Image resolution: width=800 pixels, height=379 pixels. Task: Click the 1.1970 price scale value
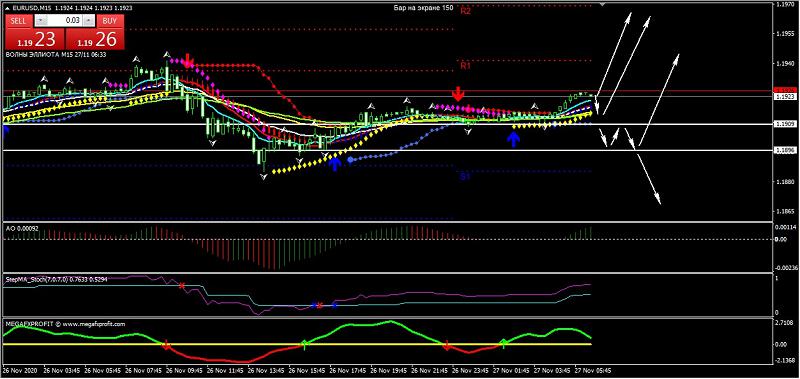pyautogui.click(x=786, y=5)
